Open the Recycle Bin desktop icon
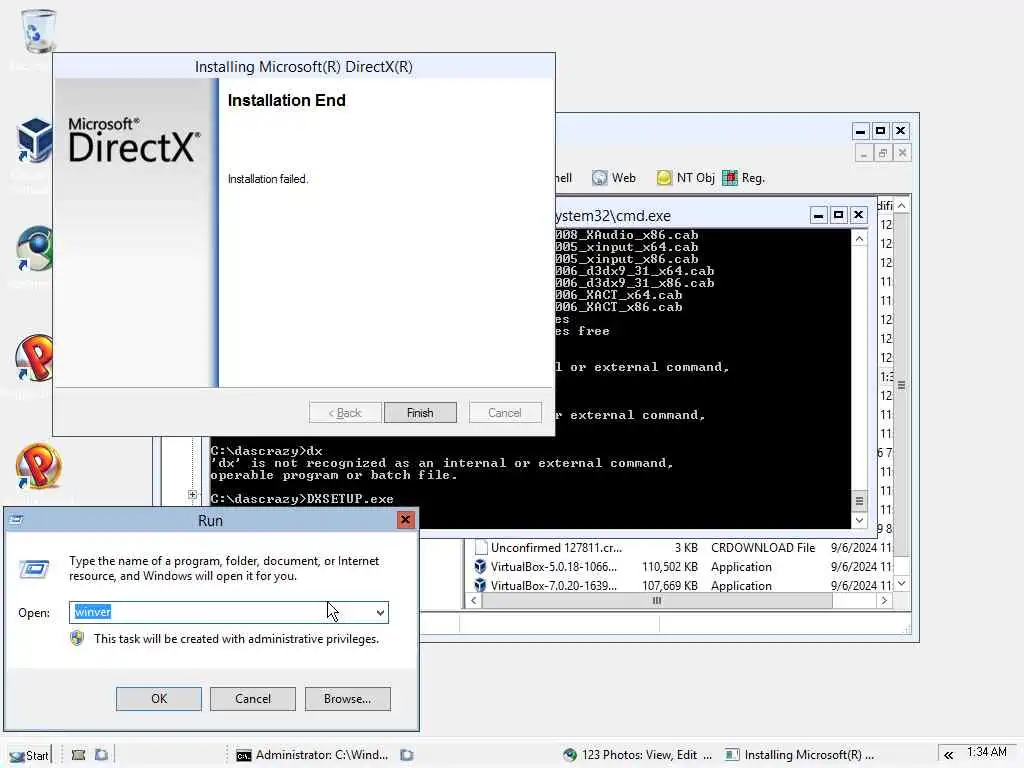The width and height of the screenshot is (1024, 768). [38, 31]
